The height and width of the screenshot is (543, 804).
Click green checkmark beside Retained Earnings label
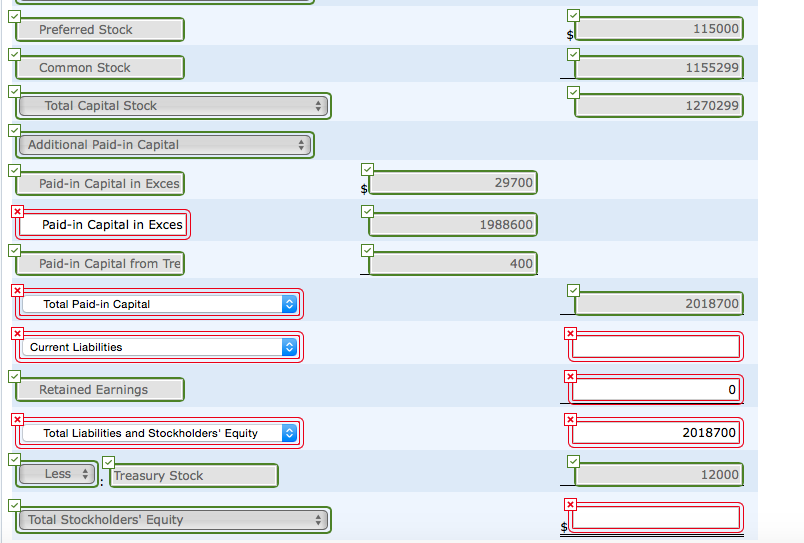[14, 376]
